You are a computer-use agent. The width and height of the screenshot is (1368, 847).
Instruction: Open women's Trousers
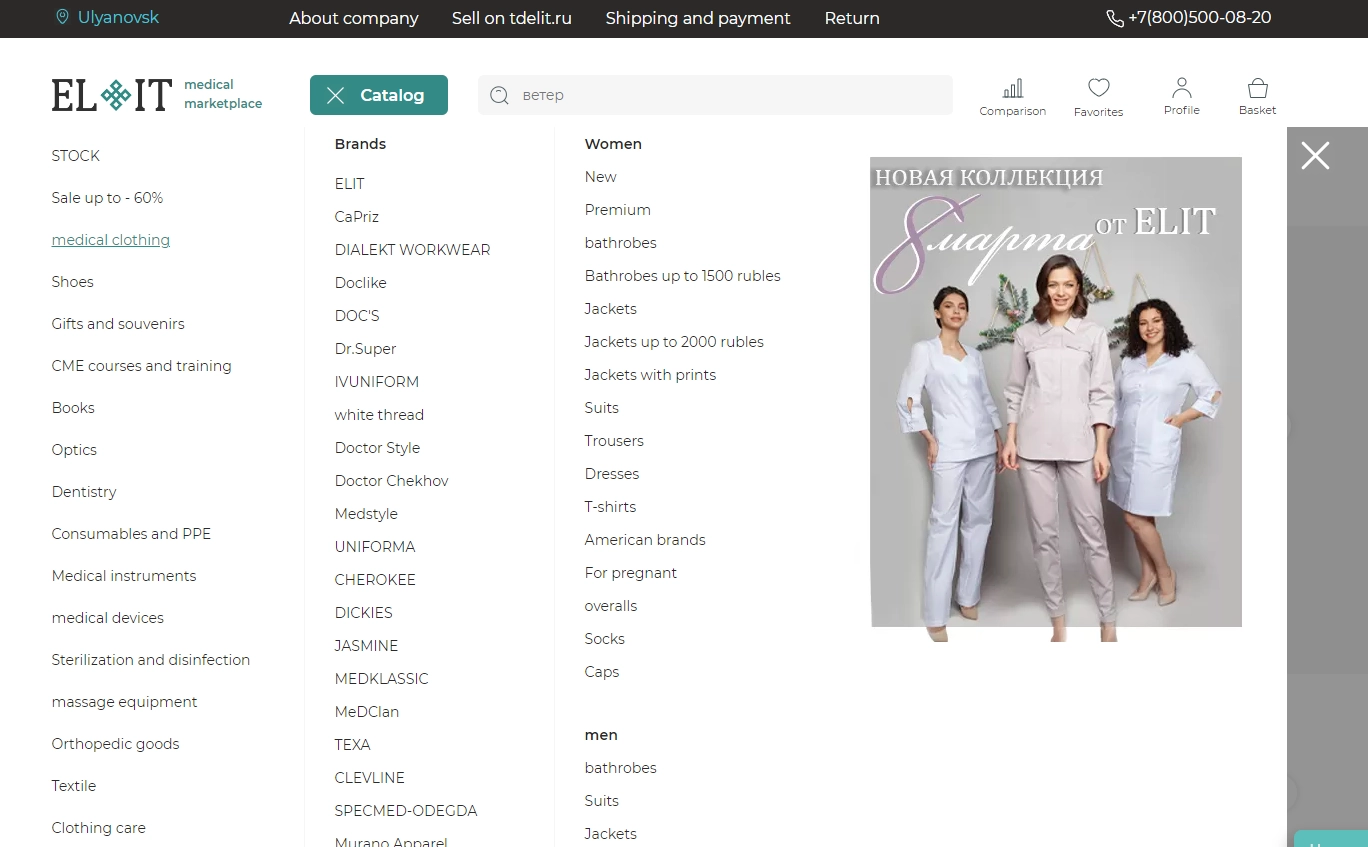[614, 441]
